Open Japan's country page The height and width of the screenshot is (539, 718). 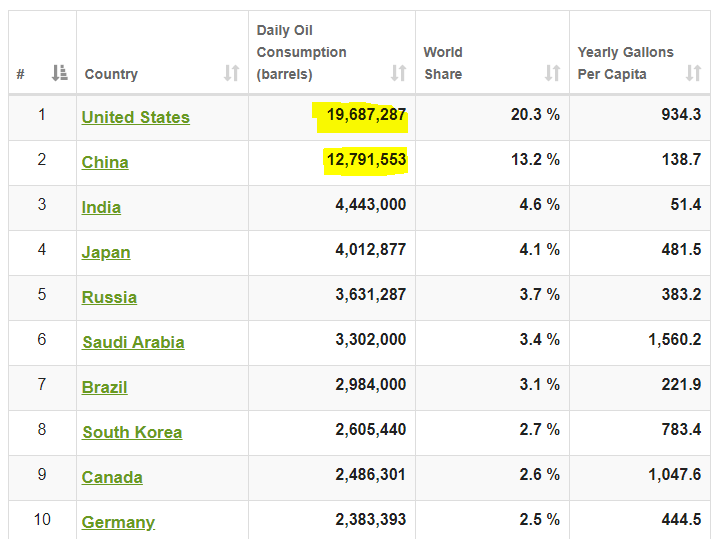pos(106,252)
